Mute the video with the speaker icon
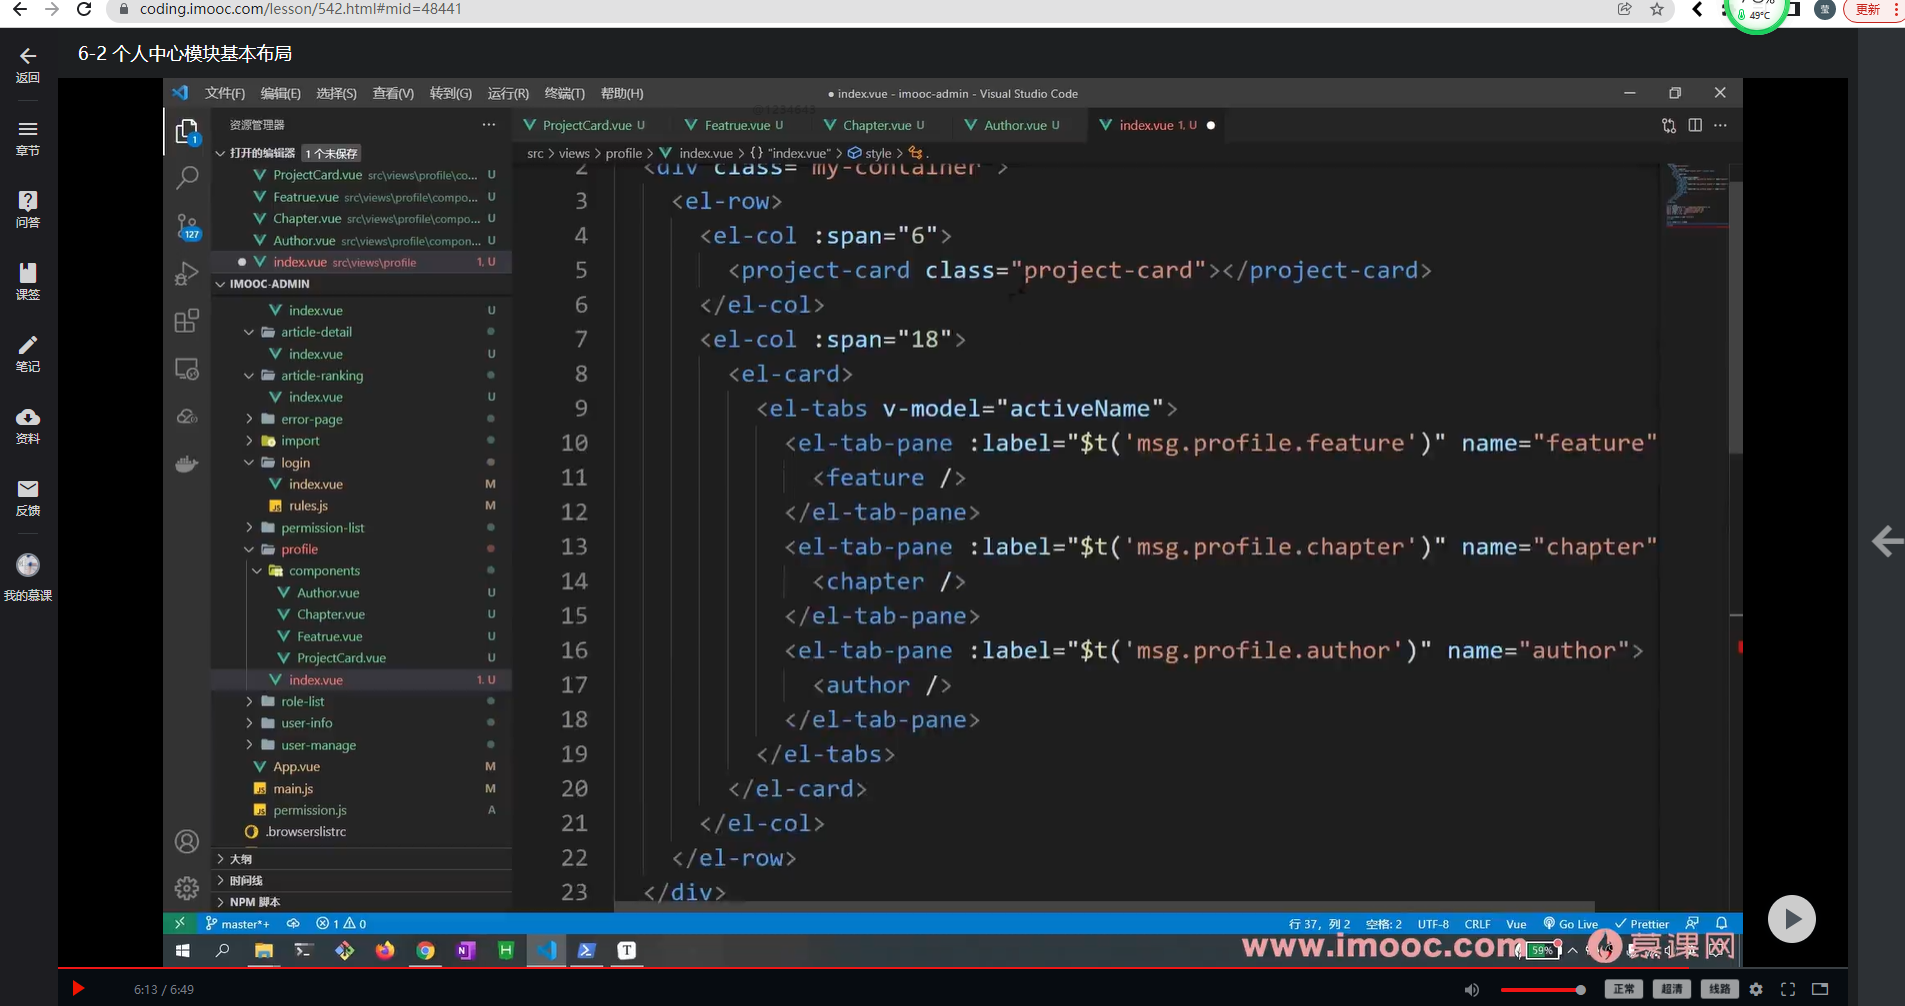This screenshot has width=1905, height=1006. 1472,989
